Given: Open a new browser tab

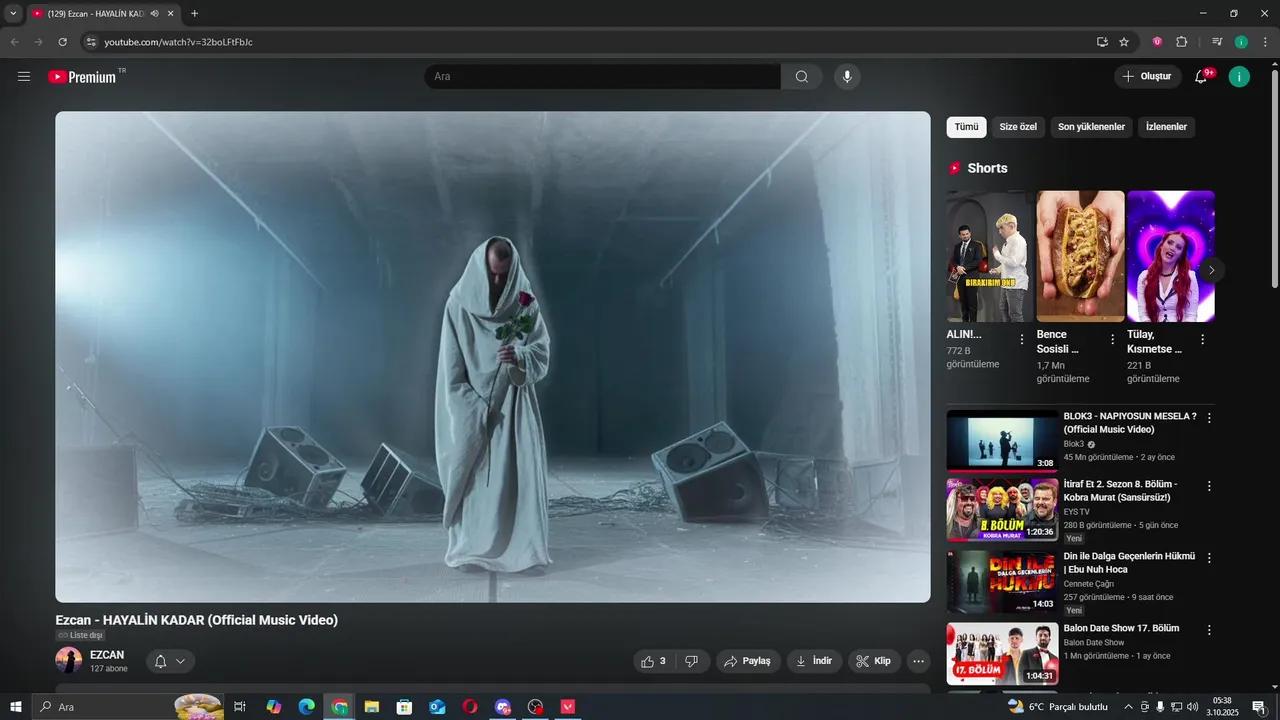Looking at the screenshot, I should pos(194,14).
